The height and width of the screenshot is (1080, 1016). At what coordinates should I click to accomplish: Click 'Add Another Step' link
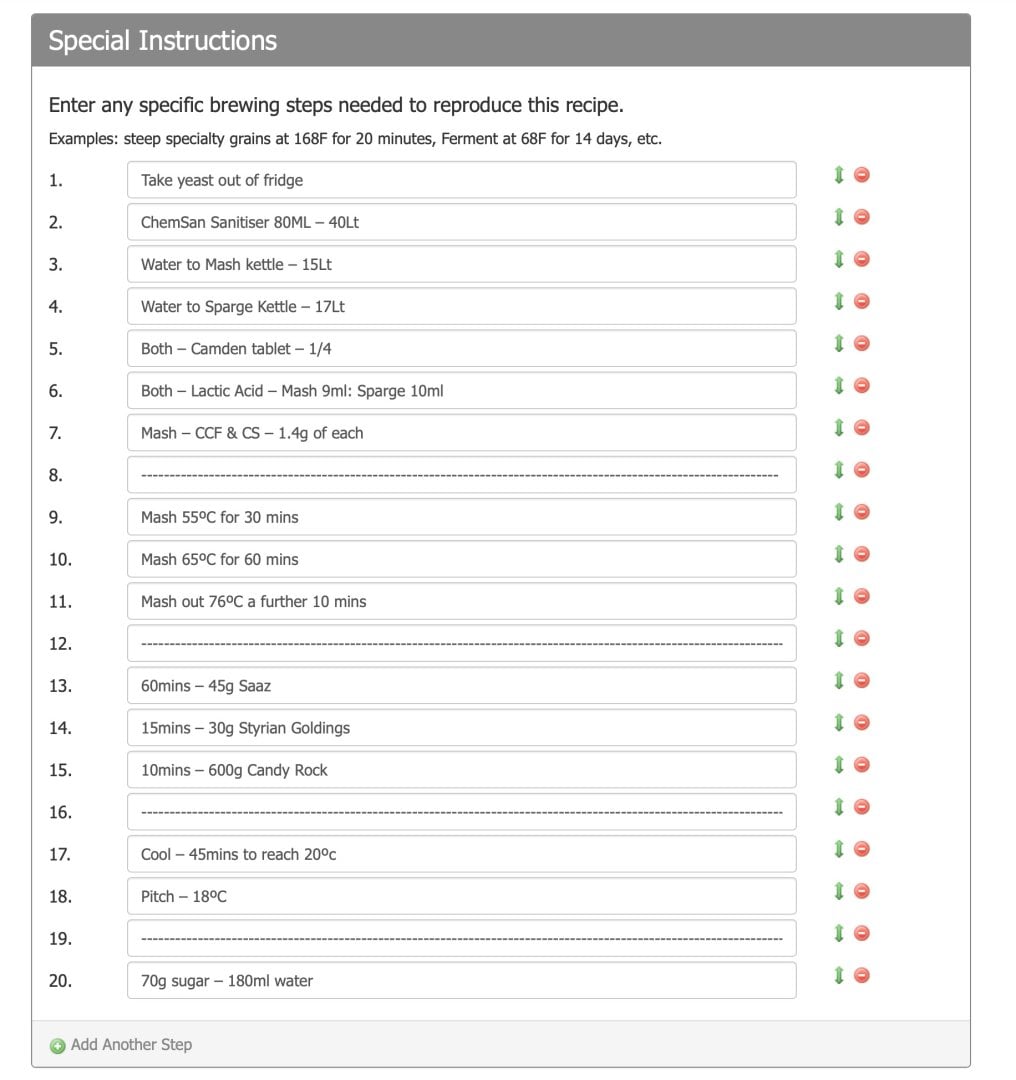131,1044
